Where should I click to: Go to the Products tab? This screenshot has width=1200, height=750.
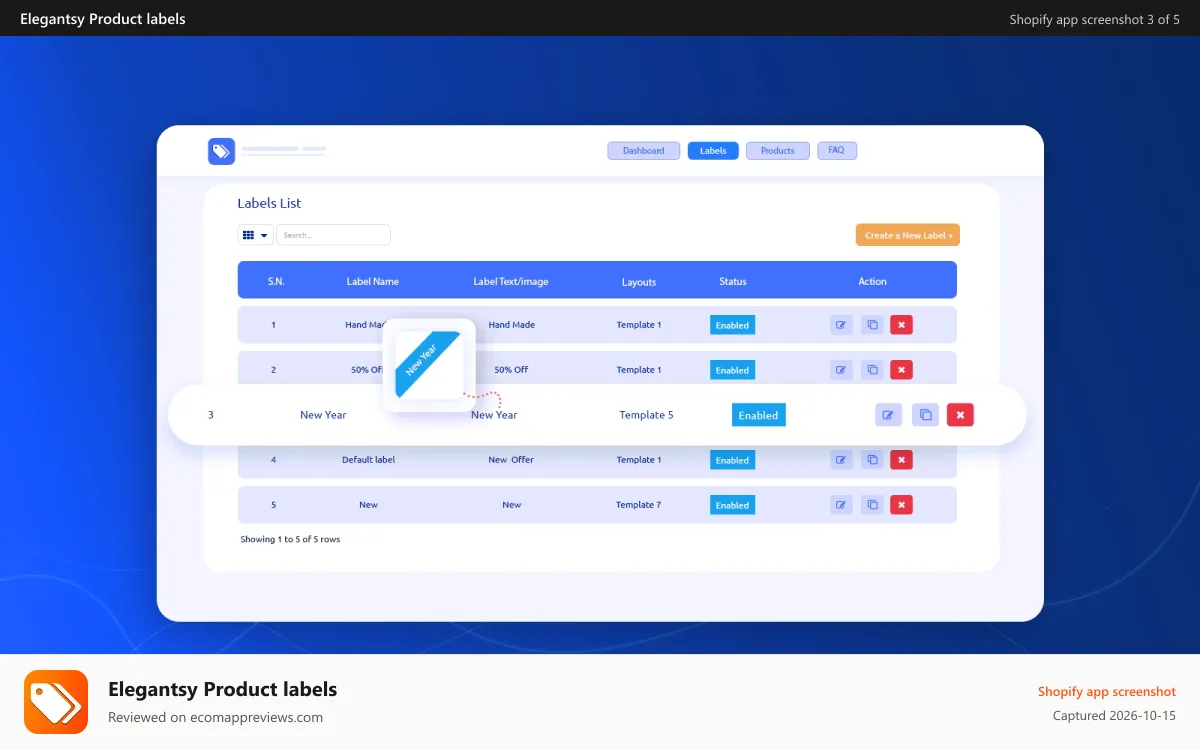click(x=777, y=151)
